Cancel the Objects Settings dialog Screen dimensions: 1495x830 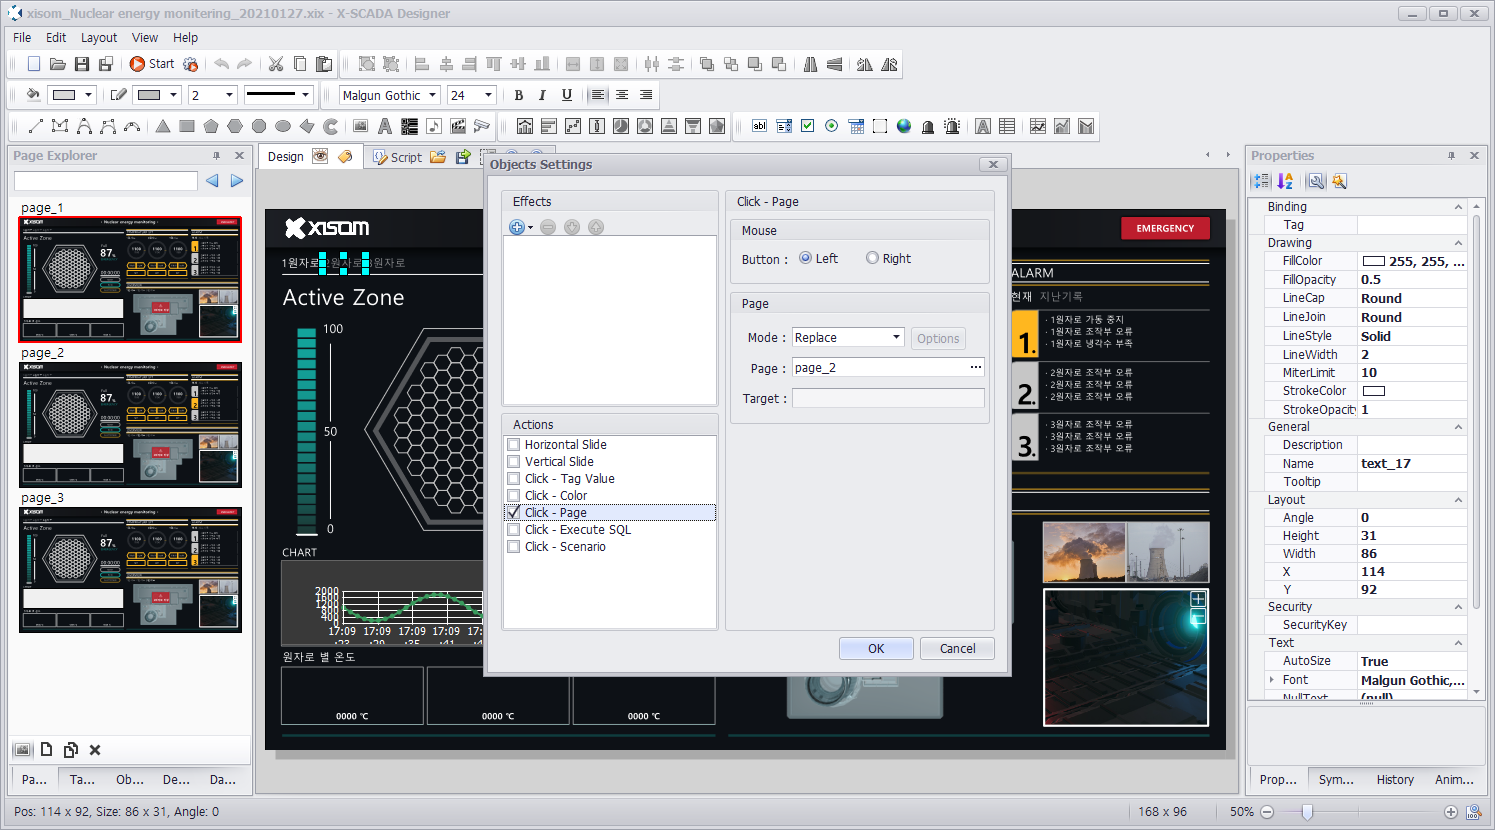[x=957, y=649]
